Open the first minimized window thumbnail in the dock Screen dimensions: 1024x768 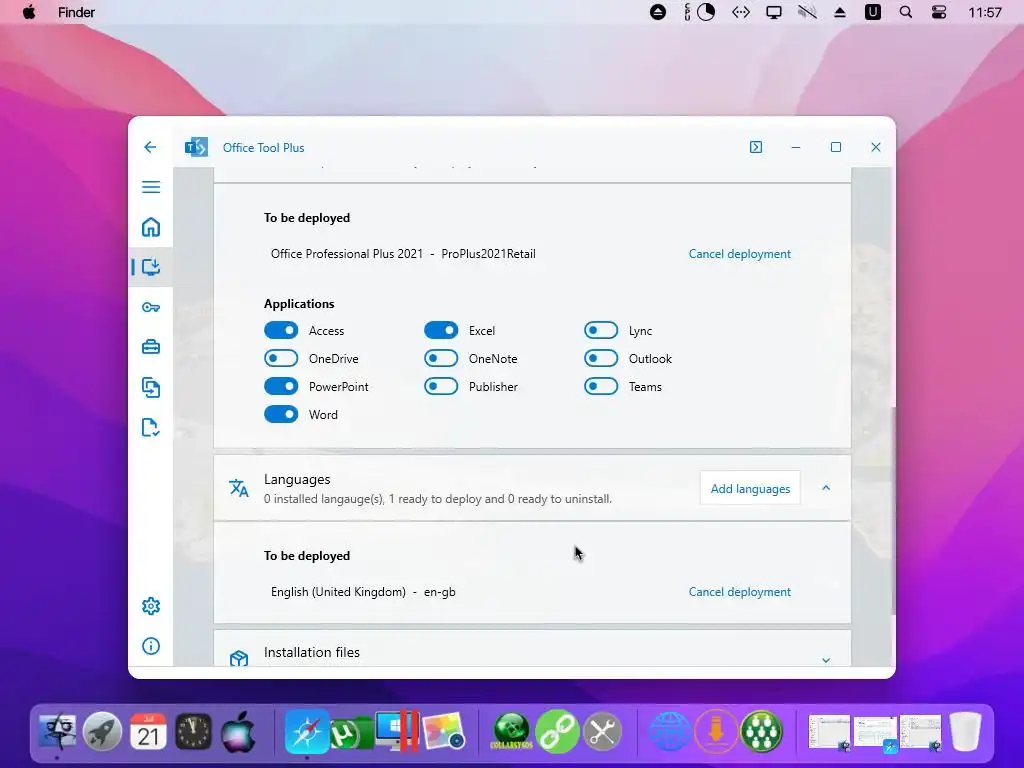point(829,732)
